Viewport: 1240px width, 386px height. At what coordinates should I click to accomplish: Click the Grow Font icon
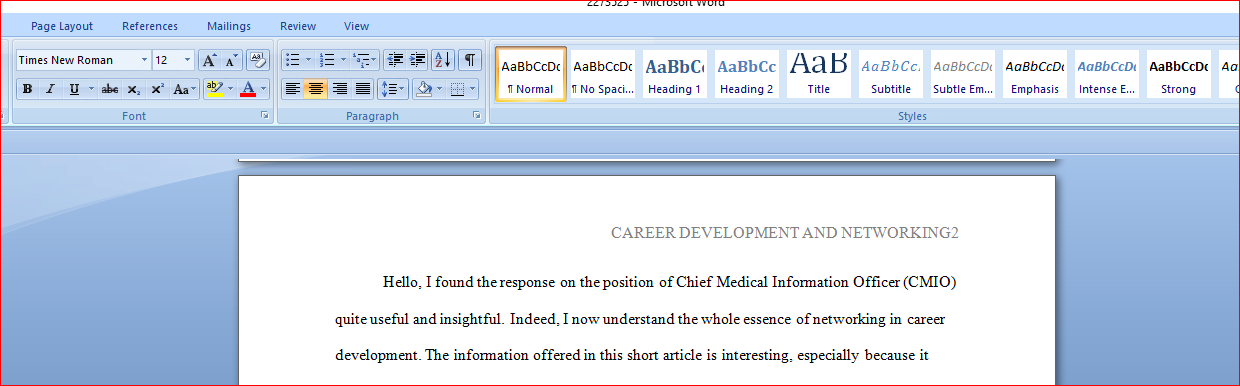(x=210, y=60)
